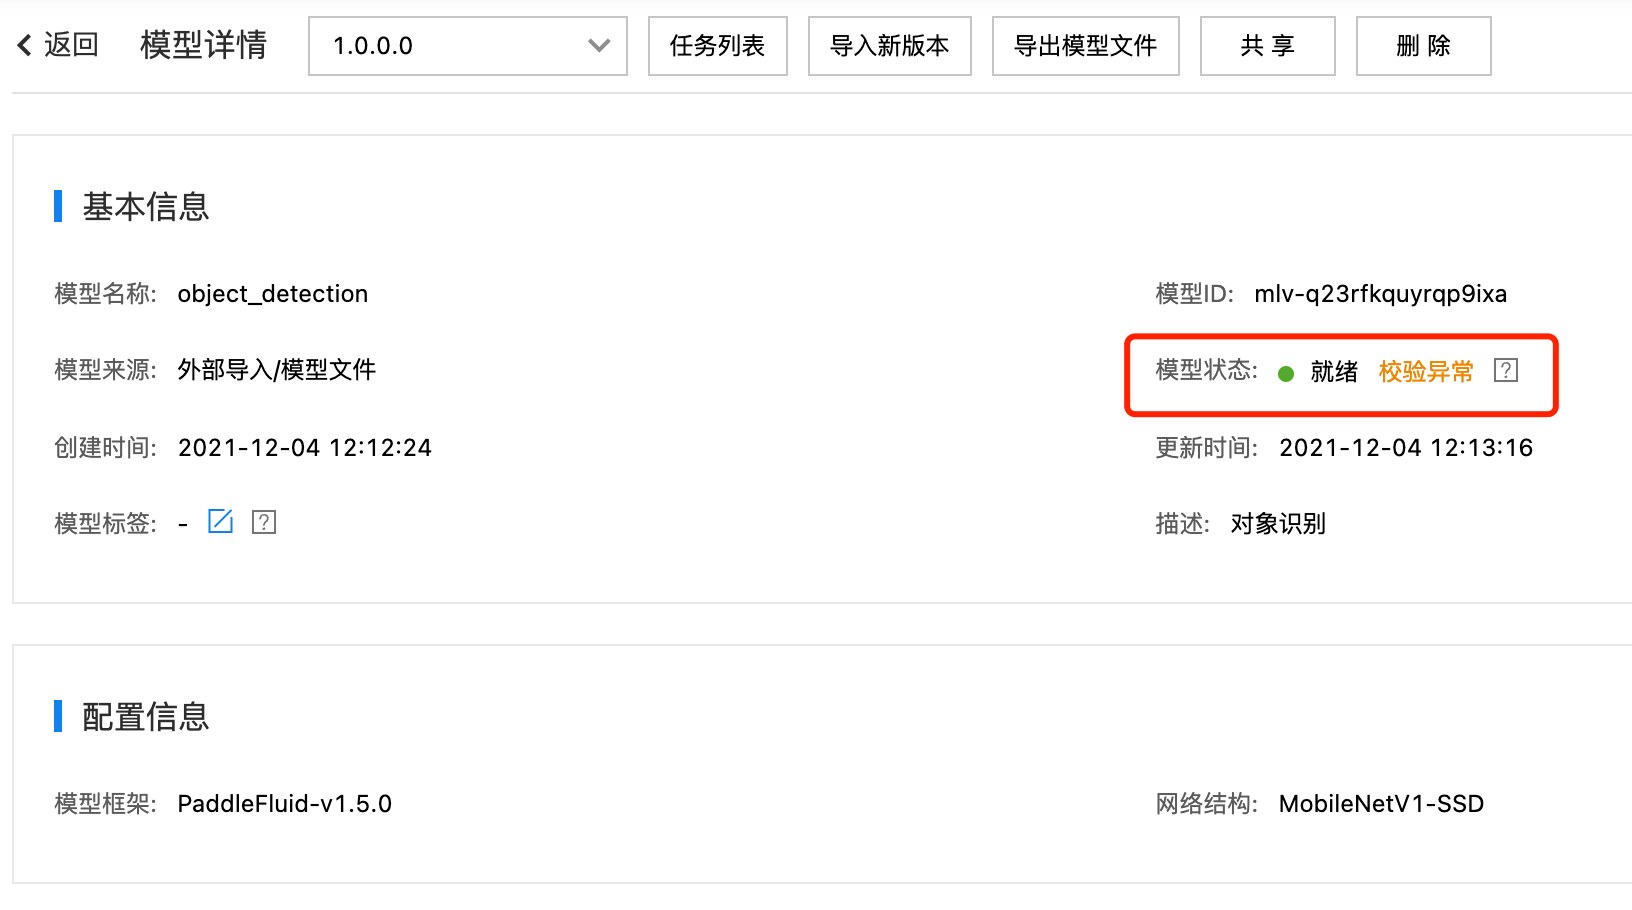Click the model name object_detection text

[273, 294]
